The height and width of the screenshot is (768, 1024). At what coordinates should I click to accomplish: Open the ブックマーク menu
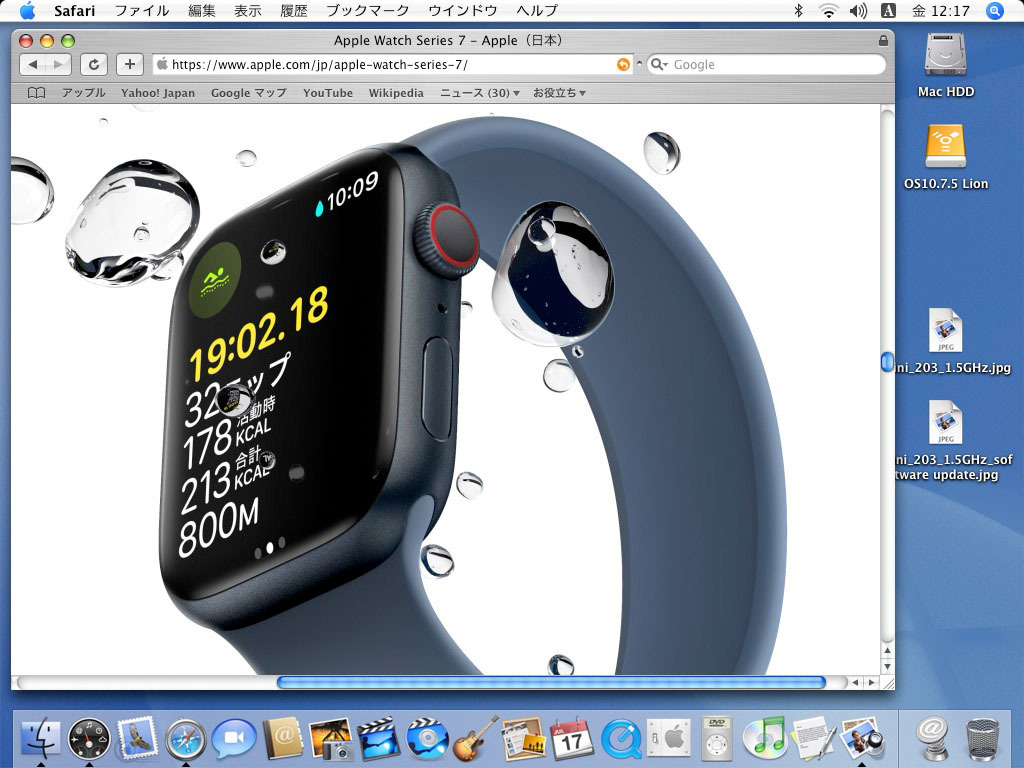point(368,10)
